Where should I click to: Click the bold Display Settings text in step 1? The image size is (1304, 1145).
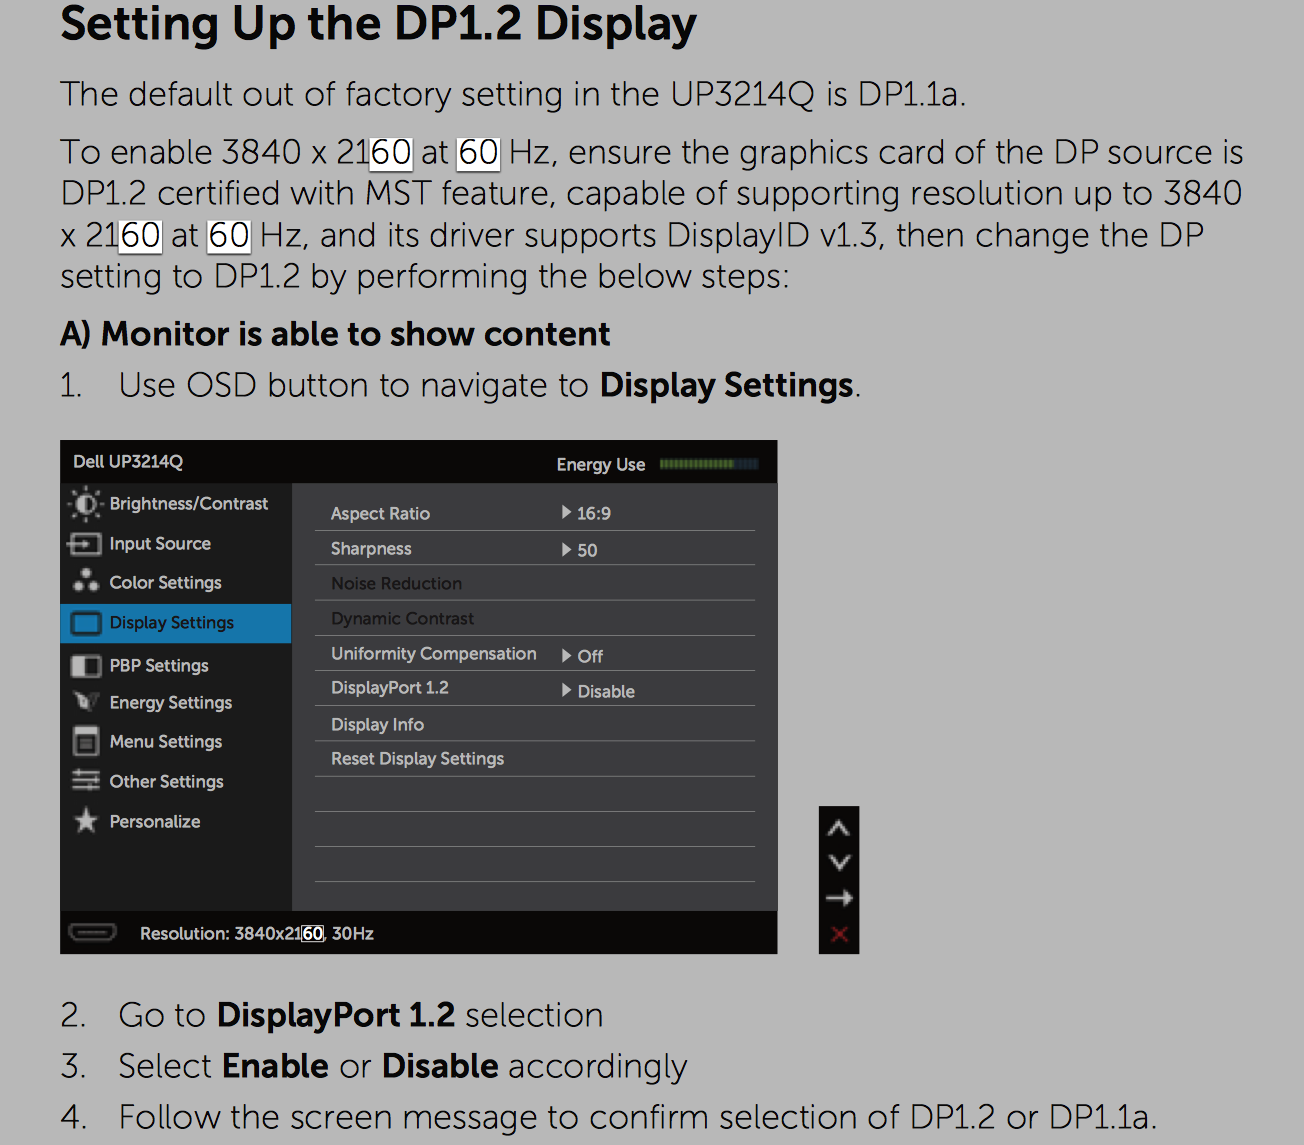[727, 386]
